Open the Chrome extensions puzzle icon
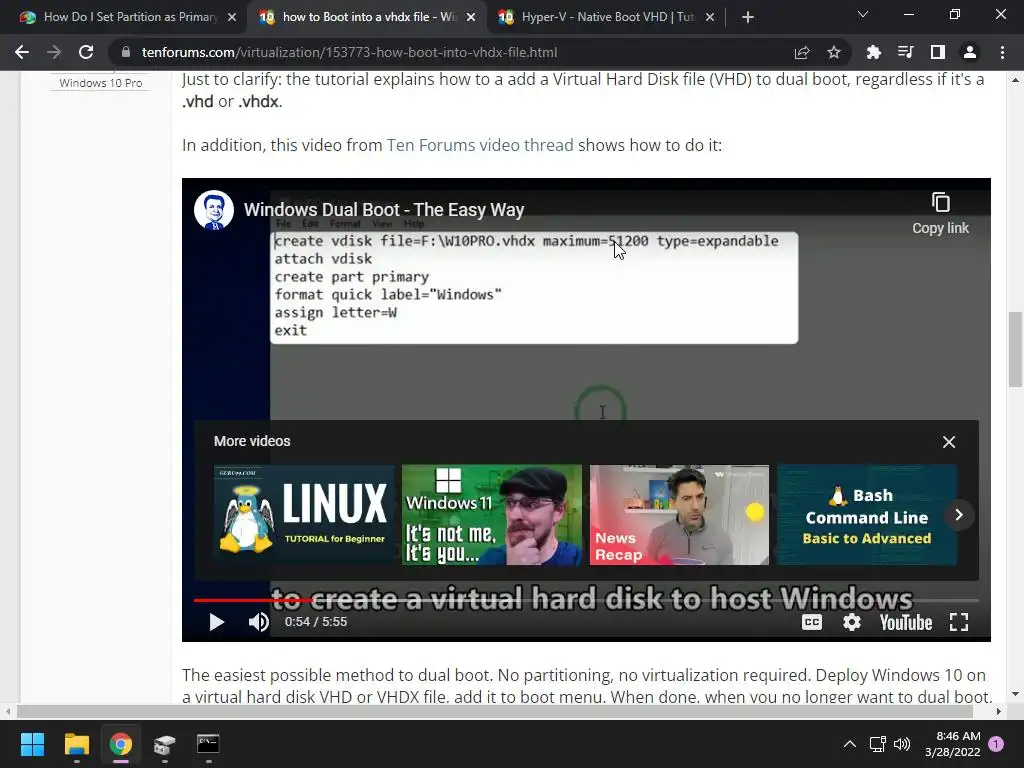 (x=873, y=52)
